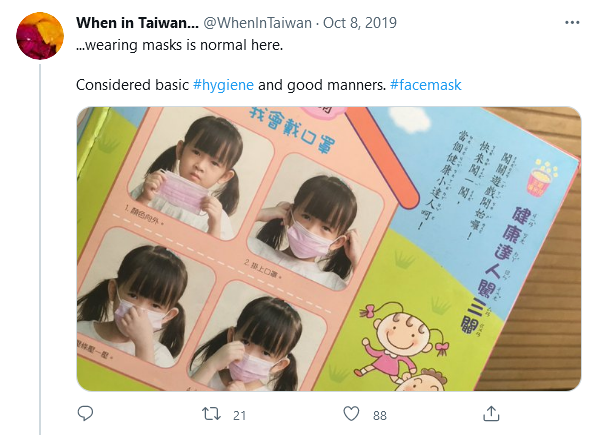Viewport: 598px width, 435px height.
Task: Click the tweet text about wearing masks
Action: 180,45
